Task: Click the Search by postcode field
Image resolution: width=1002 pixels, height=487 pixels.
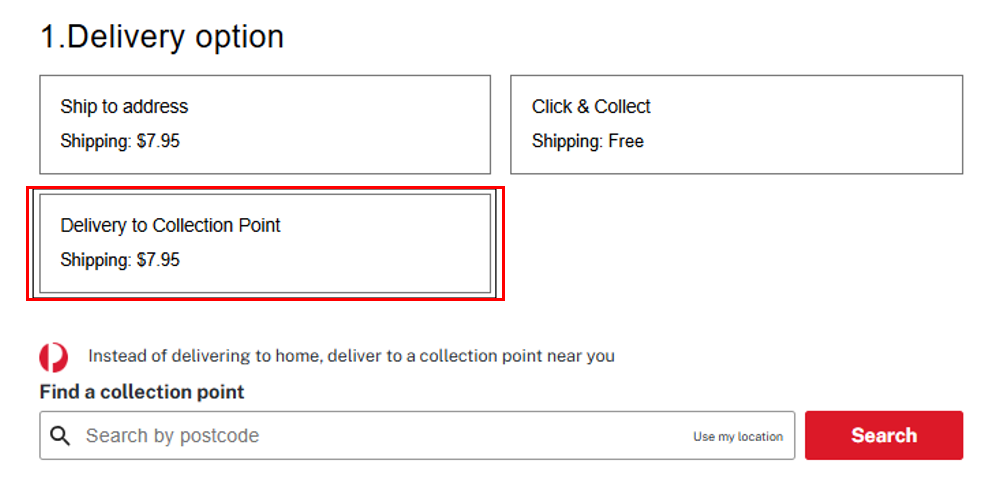Action: tap(380, 436)
